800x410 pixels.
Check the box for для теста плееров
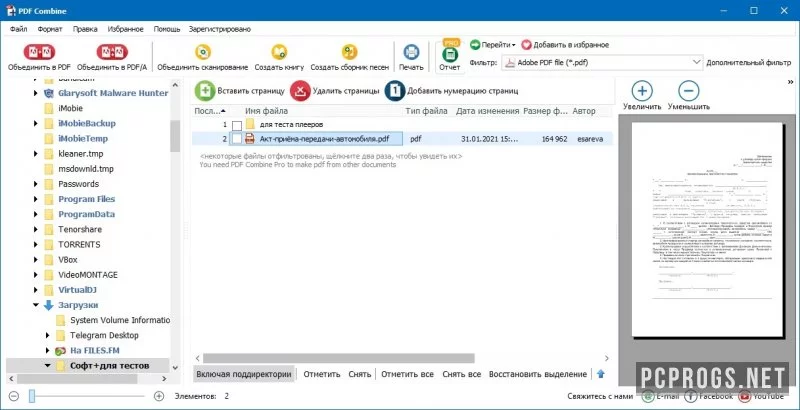[237, 125]
